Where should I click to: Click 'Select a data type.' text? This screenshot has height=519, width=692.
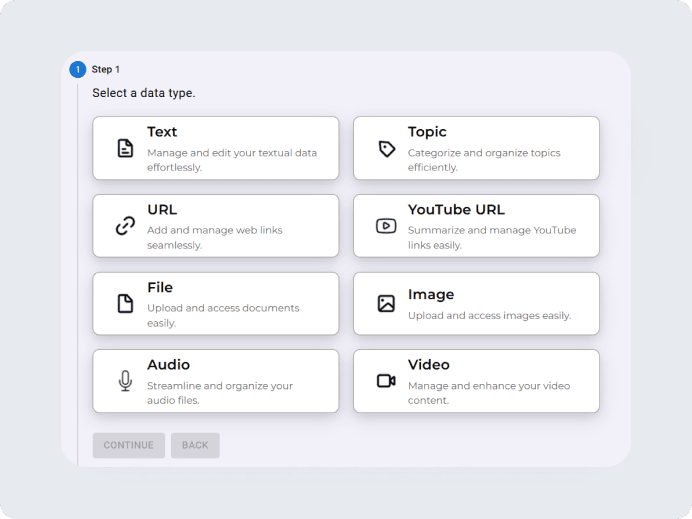point(143,93)
